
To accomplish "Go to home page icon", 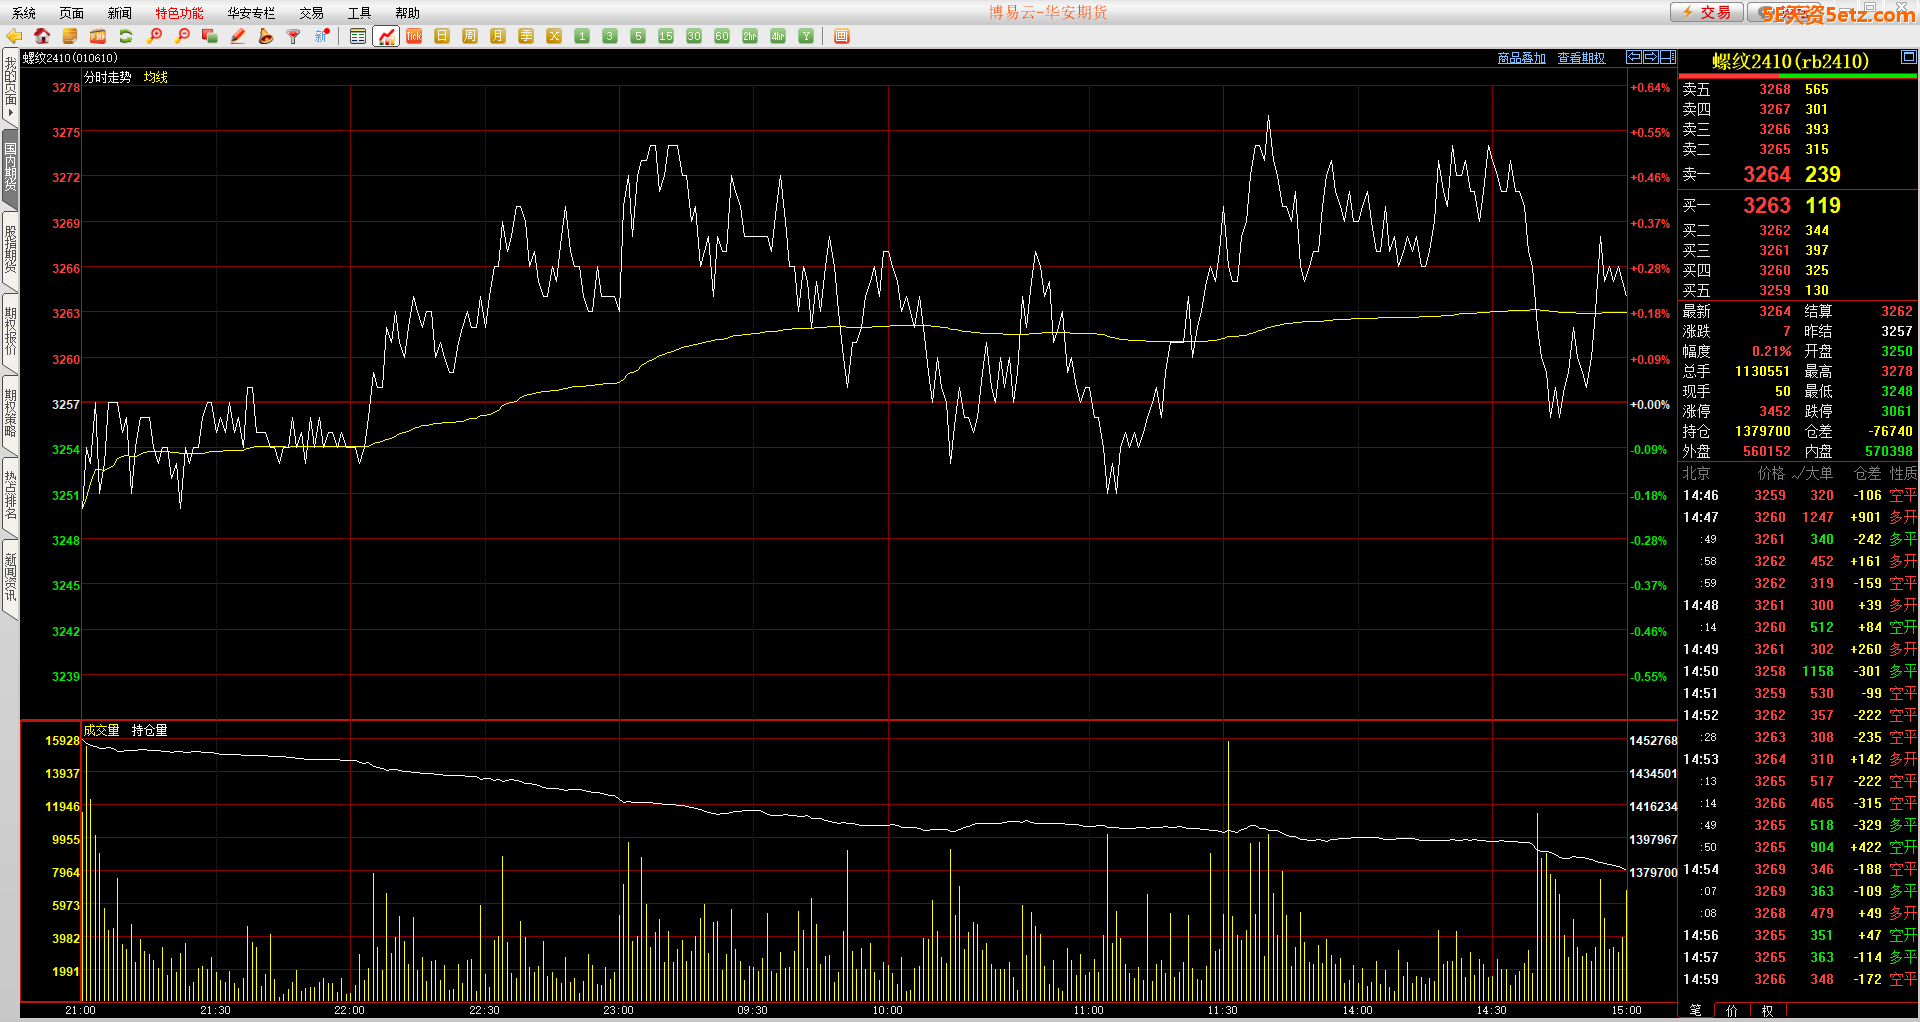I will point(42,36).
